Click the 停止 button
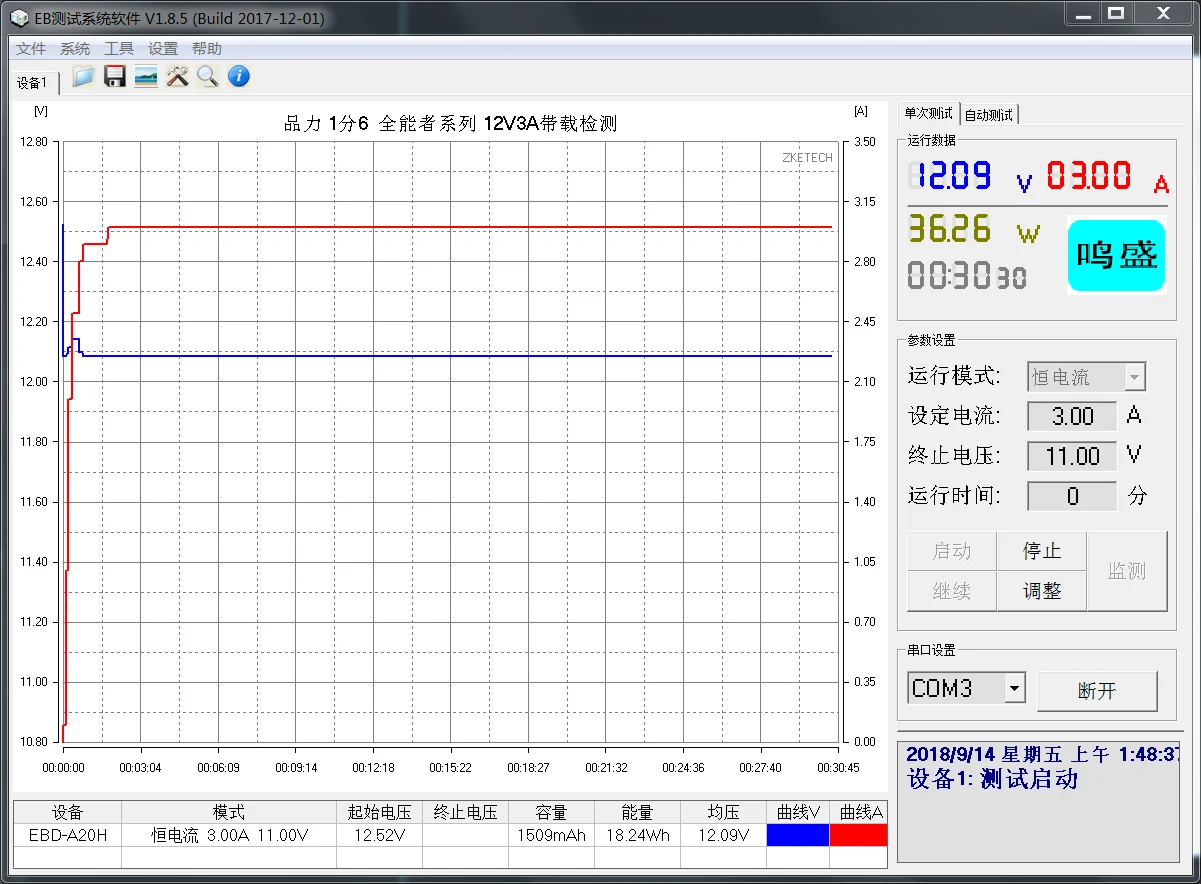Image resolution: width=1201 pixels, height=884 pixels. pyautogui.click(x=1042, y=551)
